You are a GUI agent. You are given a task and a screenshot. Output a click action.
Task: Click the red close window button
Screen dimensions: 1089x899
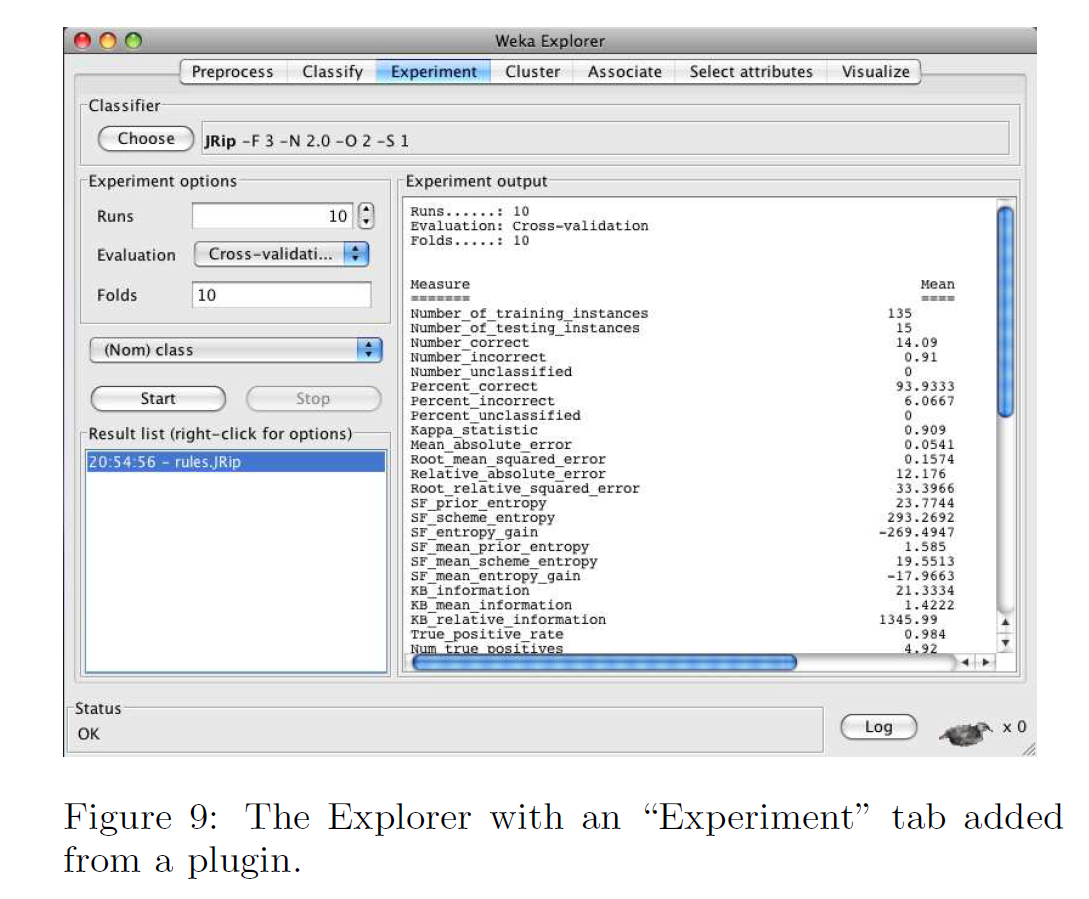(x=83, y=41)
